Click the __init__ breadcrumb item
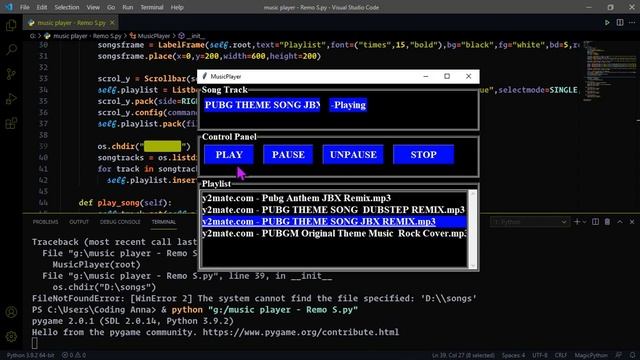This screenshot has height=360, width=640. point(192,36)
